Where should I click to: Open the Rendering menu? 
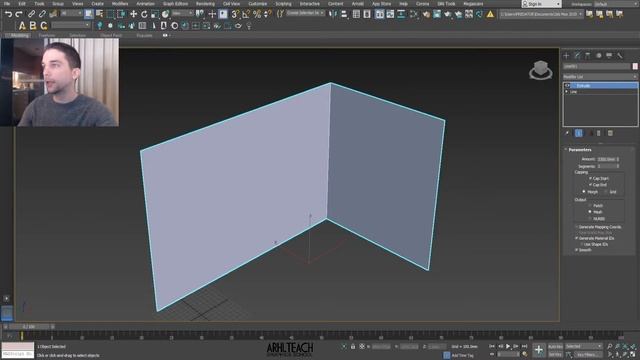tap(205, 4)
